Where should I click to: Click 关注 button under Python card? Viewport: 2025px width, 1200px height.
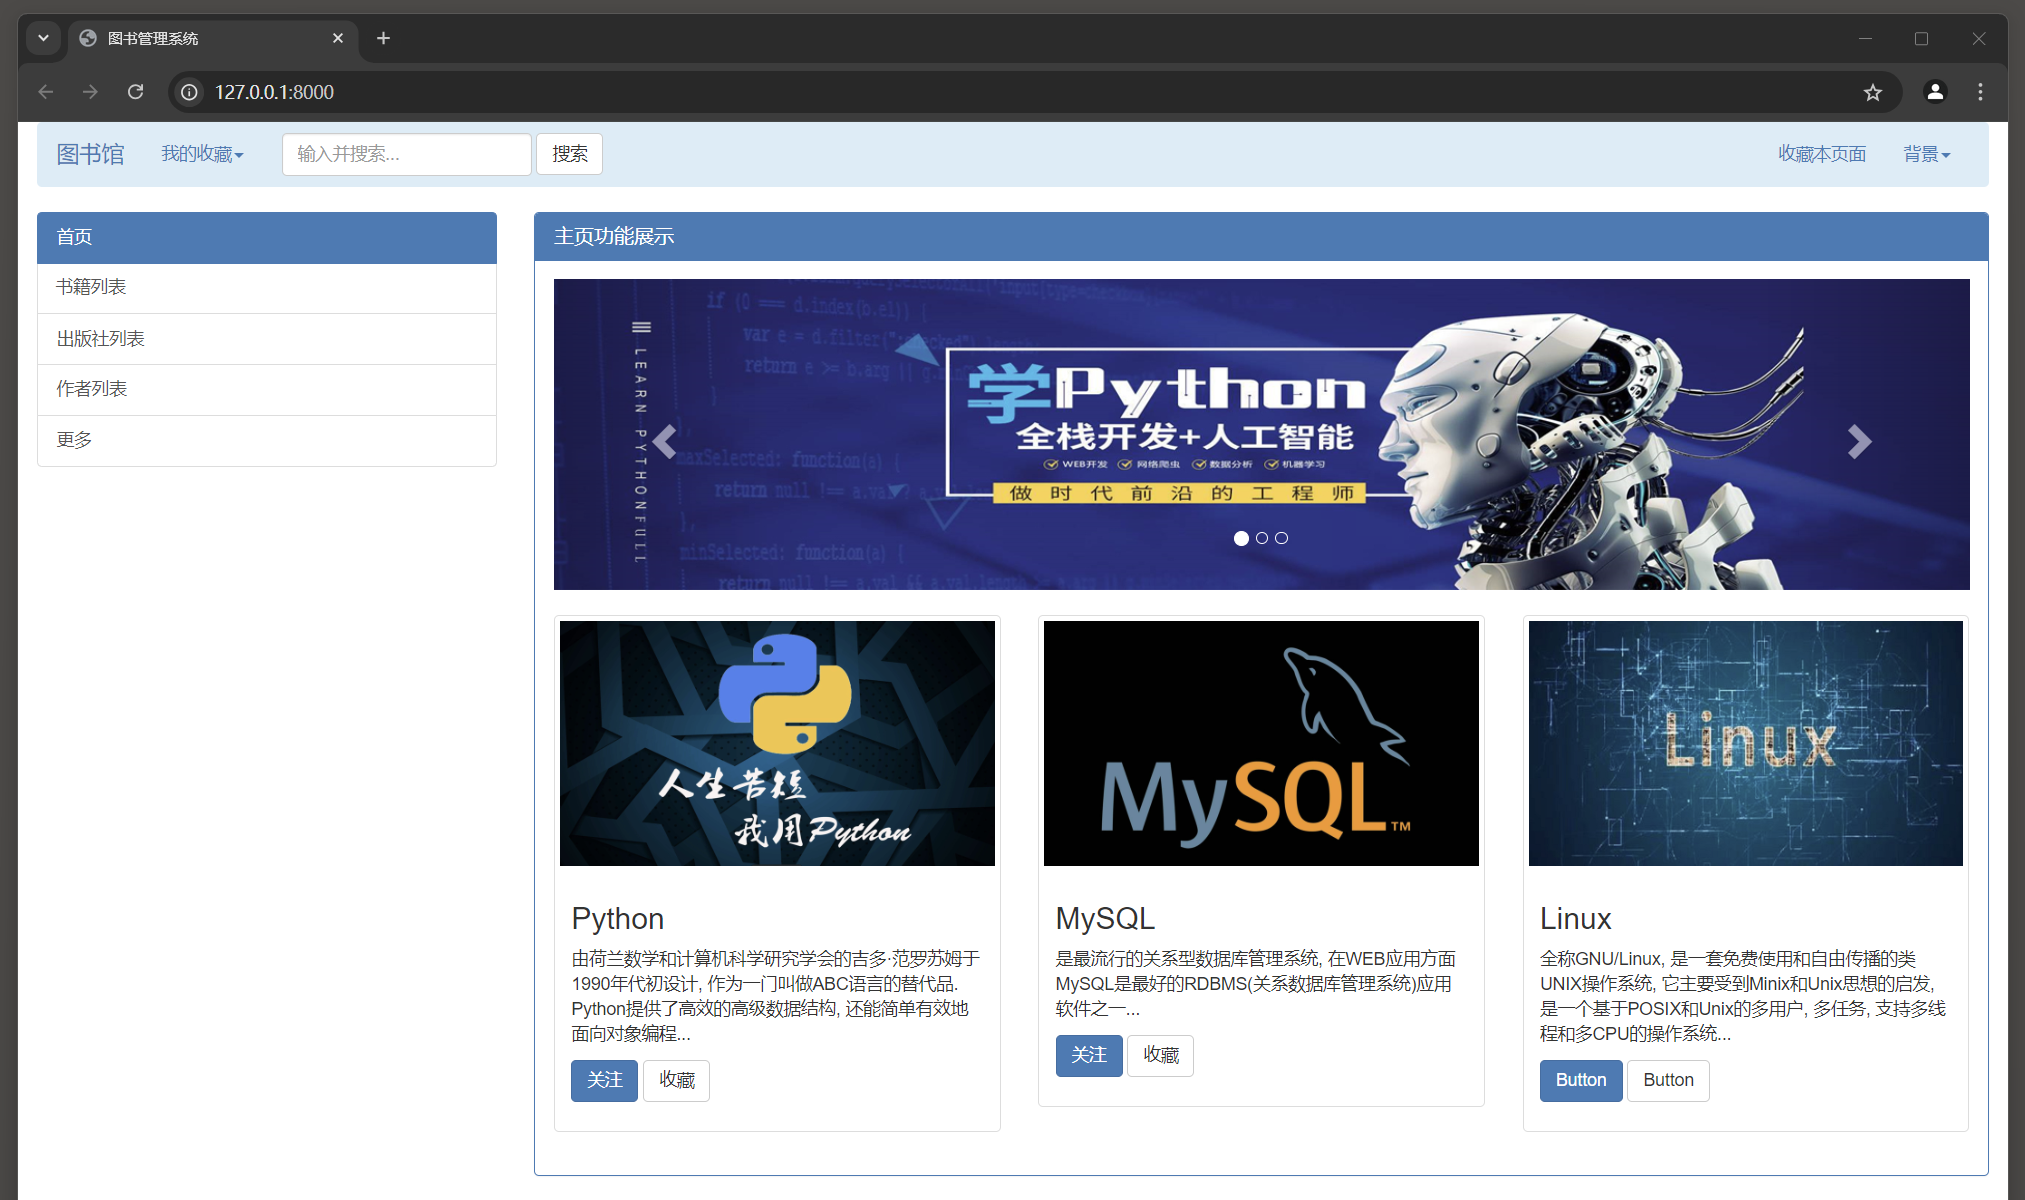point(604,1081)
